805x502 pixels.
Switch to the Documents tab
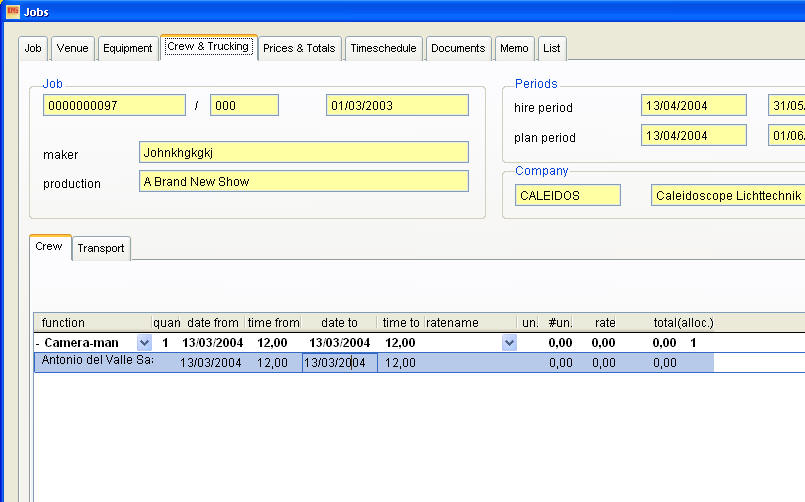[x=458, y=48]
